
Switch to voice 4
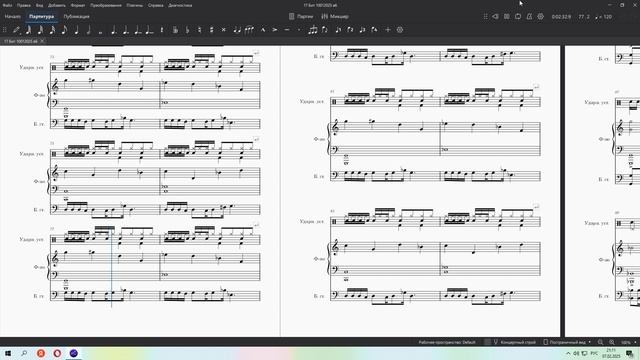tap(374, 30)
